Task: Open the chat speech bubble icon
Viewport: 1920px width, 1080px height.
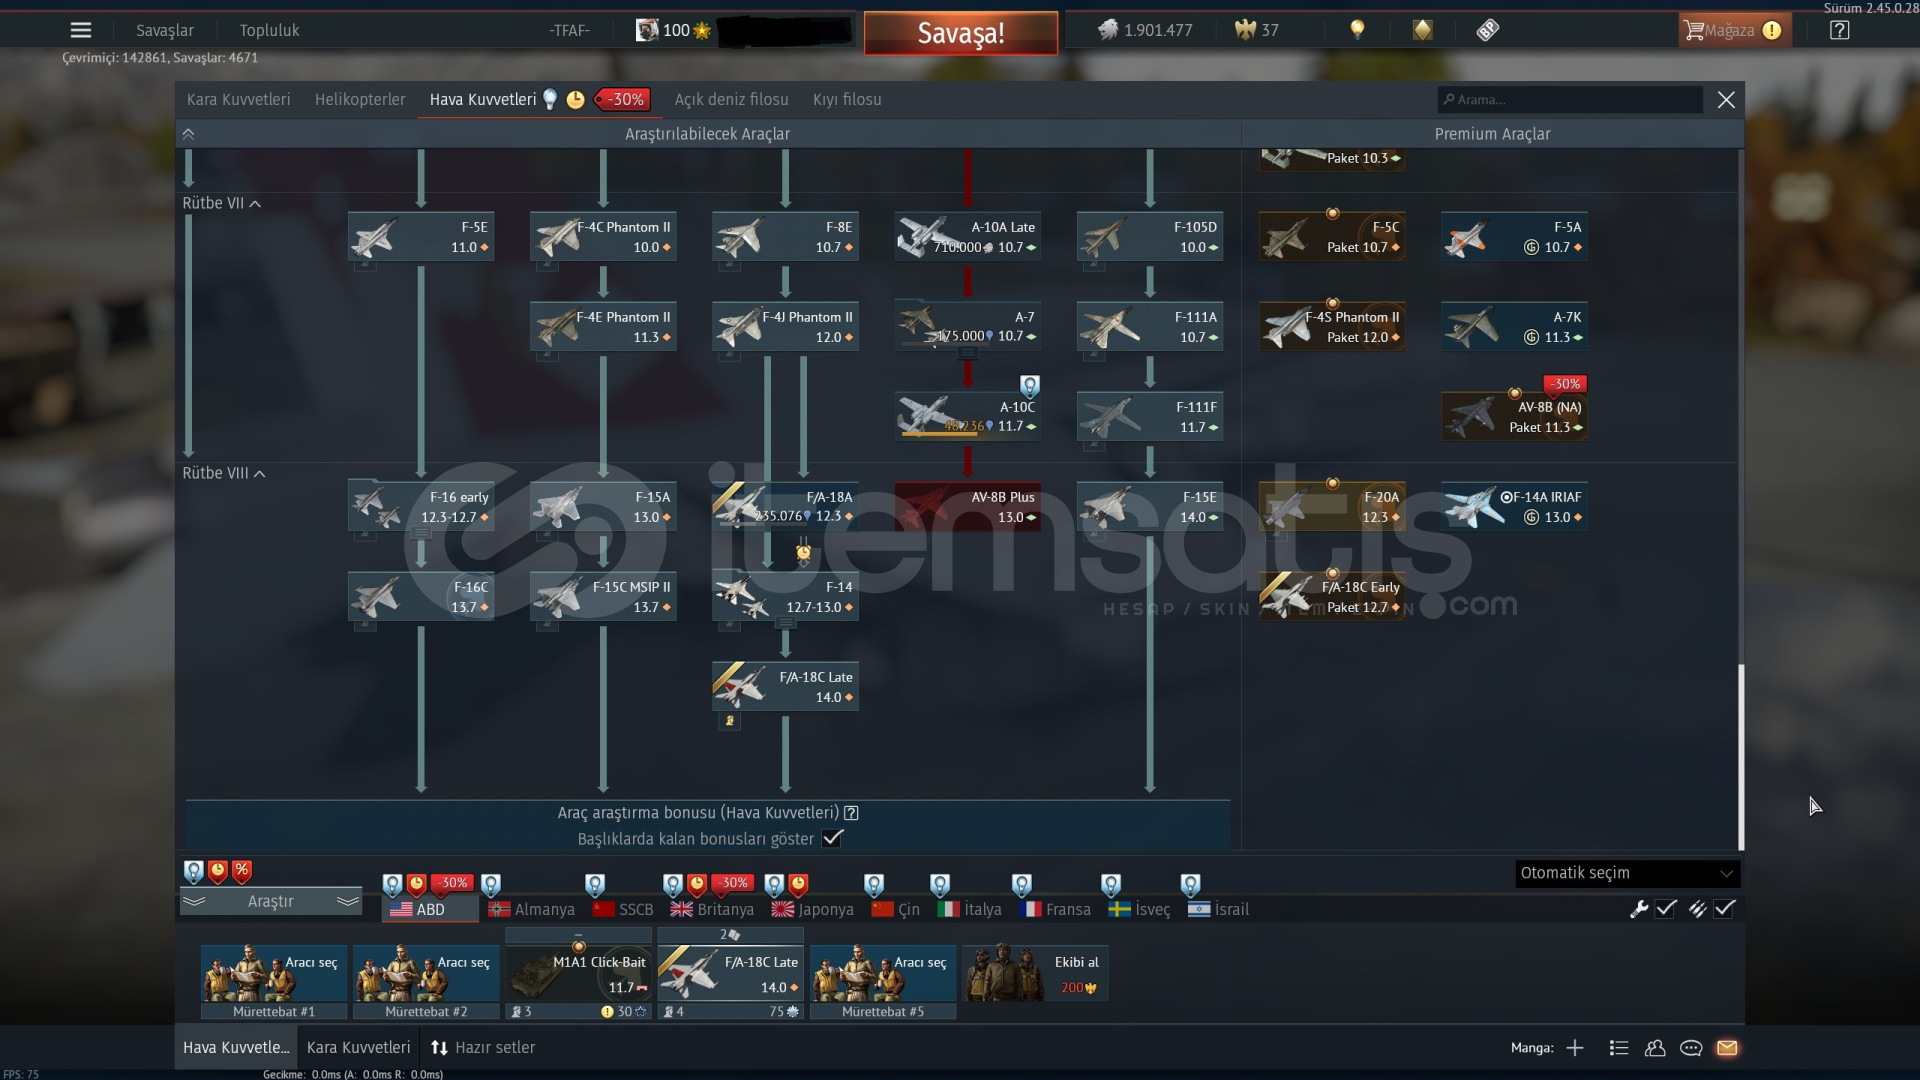Action: click(1691, 1048)
